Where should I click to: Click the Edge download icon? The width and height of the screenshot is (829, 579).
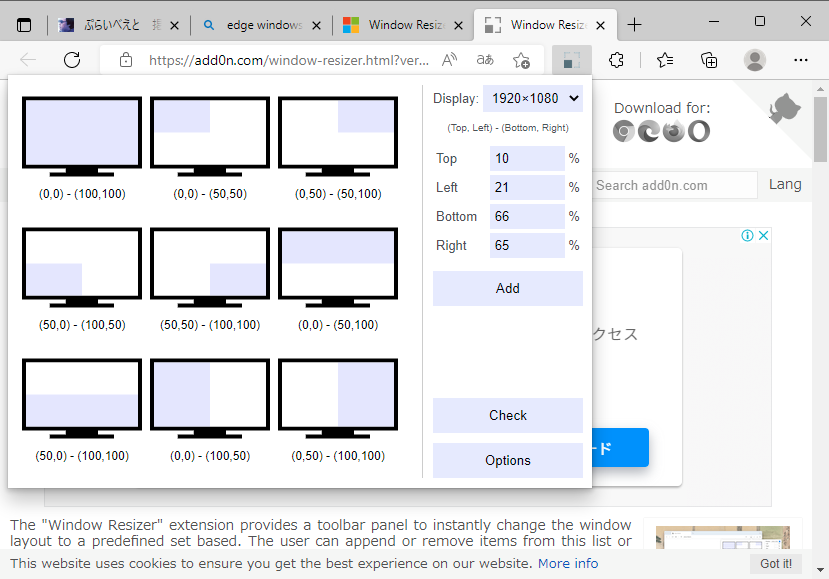coord(648,130)
